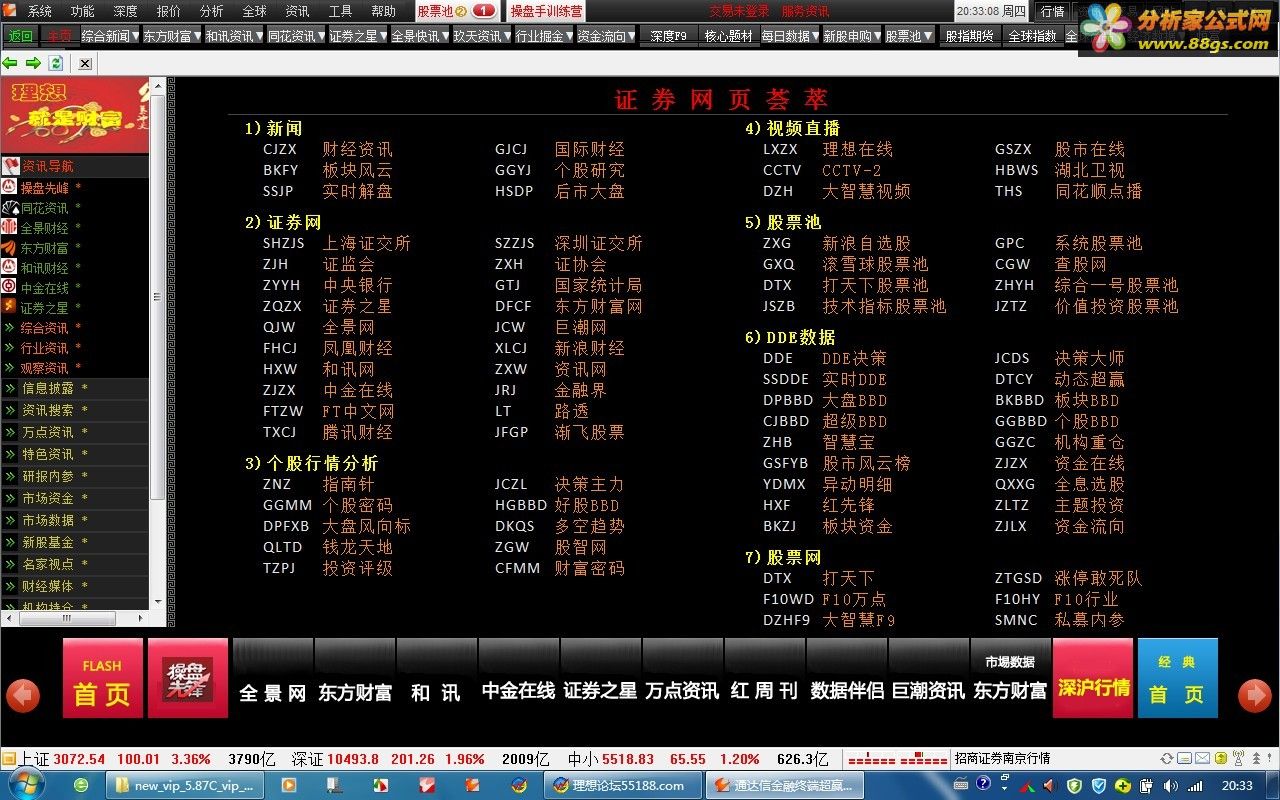Image resolution: width=1280 pixels, height=800 pixels.
Task: Expand the 信息披露 sidebar section
Action: point(75,388)
